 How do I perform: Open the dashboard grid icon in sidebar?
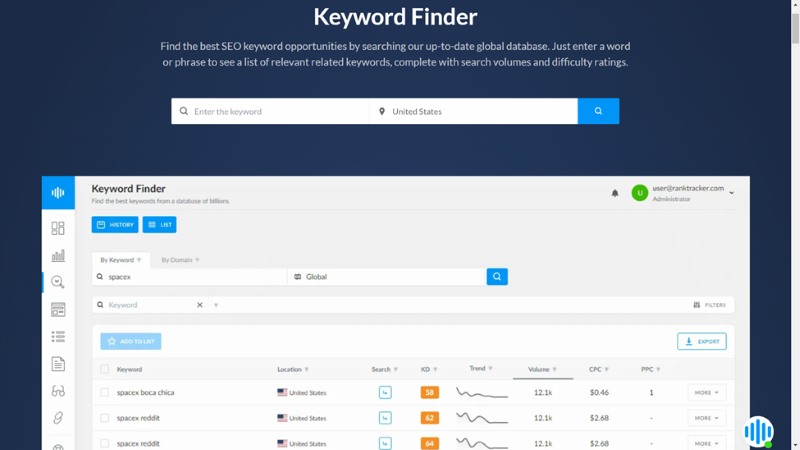coord(58,228)
